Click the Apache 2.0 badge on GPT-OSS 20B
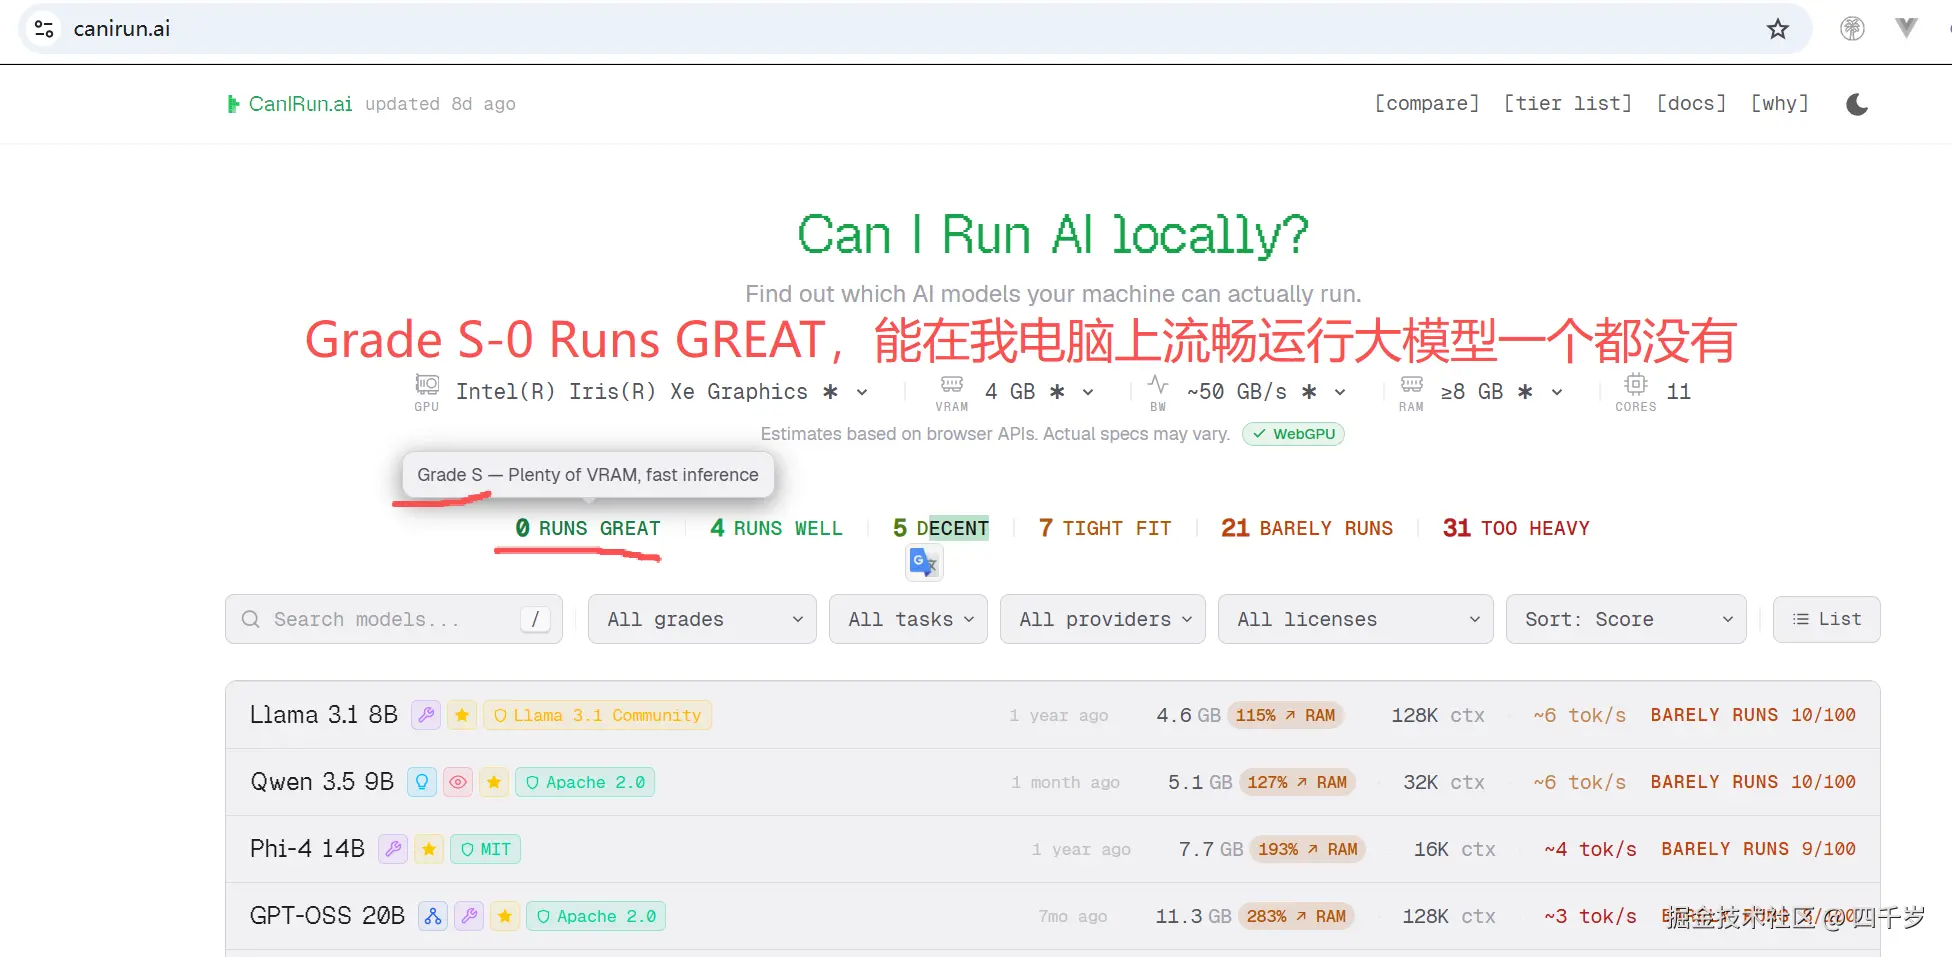Screen dimensions: 1952x957 [596, 916]
